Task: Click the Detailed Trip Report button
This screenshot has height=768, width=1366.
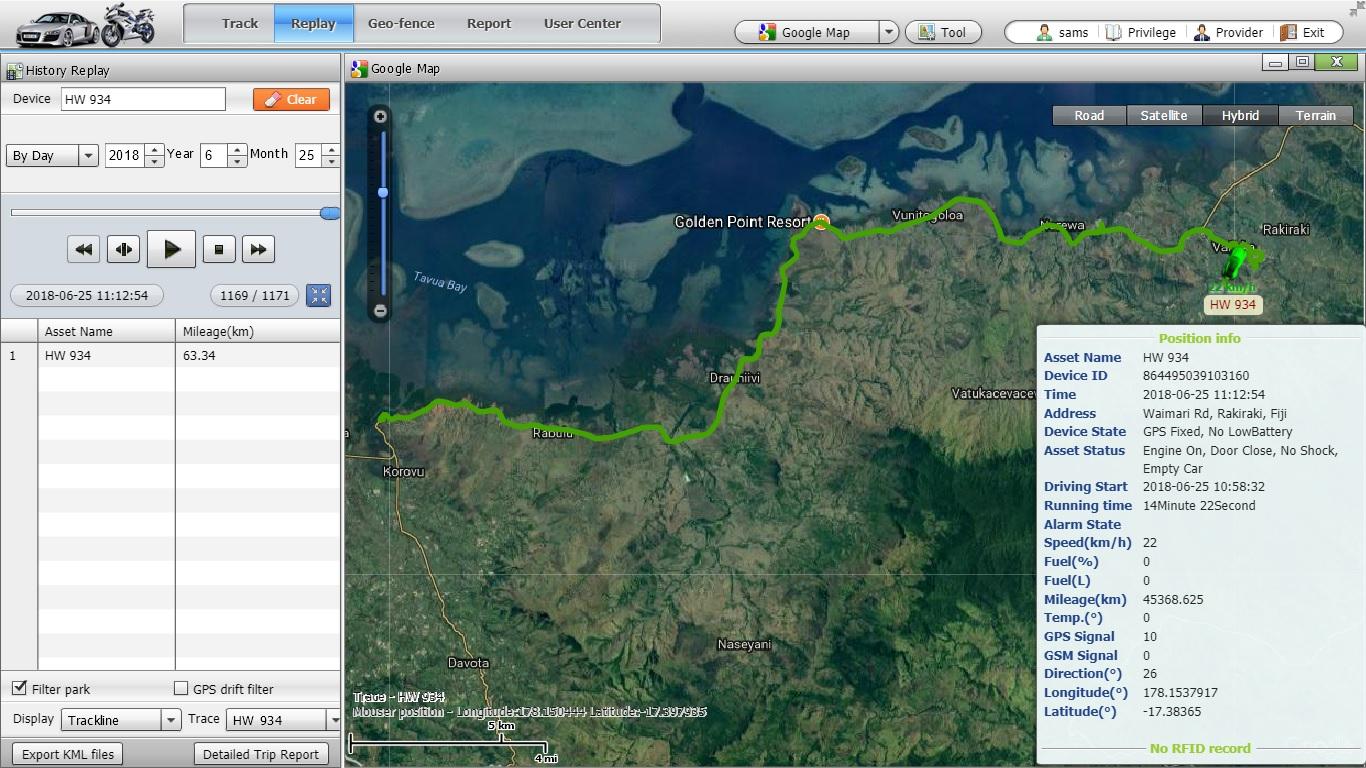Action: pos(261,754)
